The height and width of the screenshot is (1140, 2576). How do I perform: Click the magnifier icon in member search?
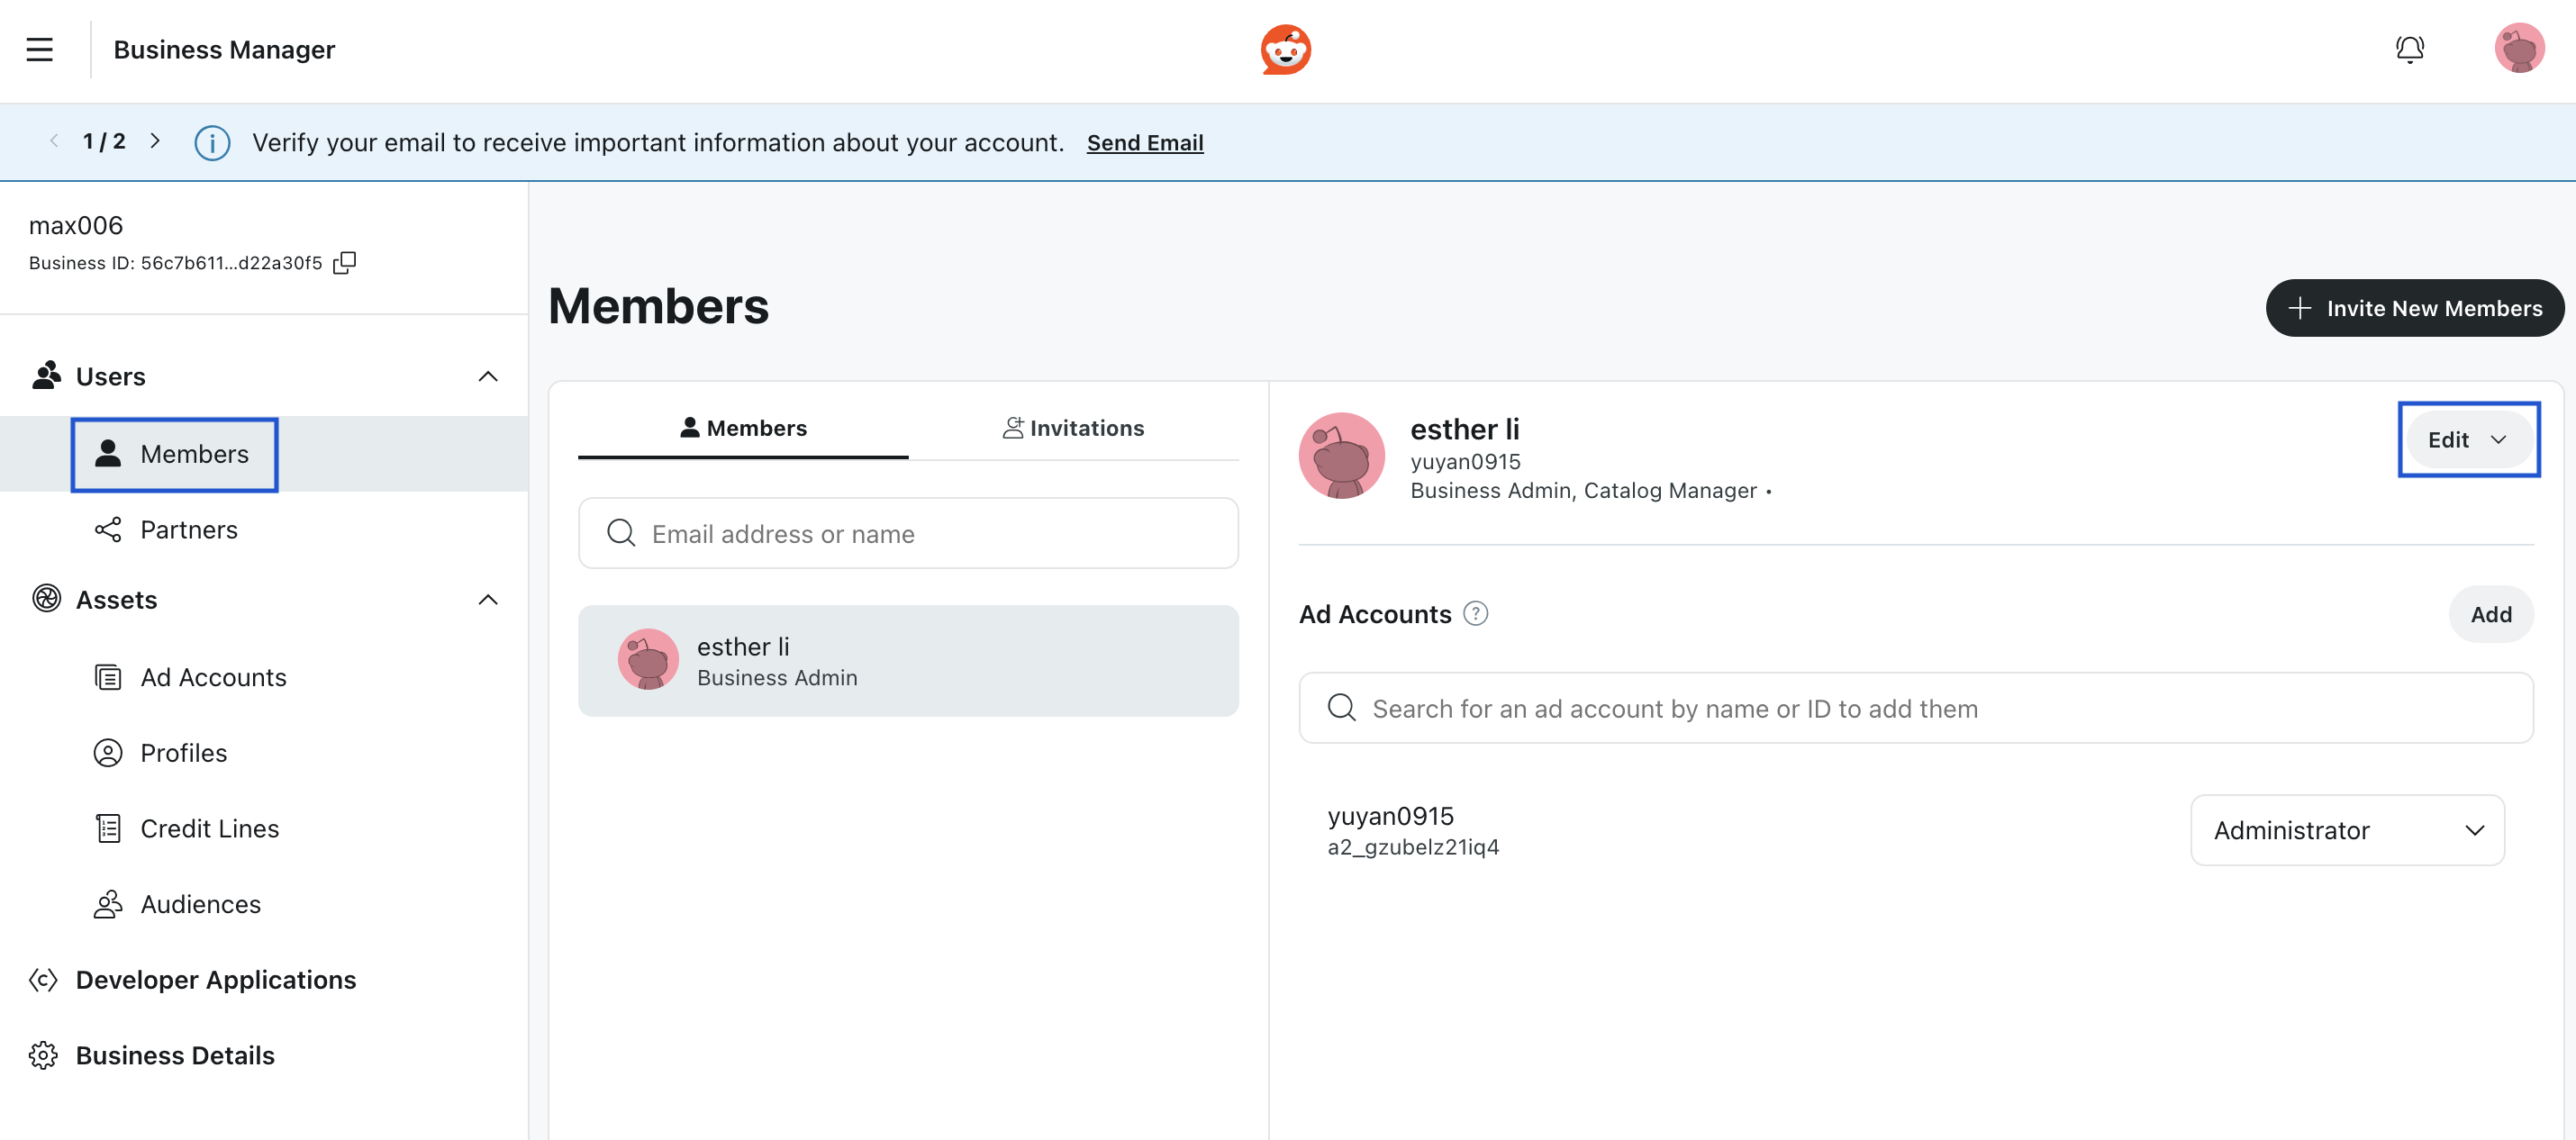(621, 533)
